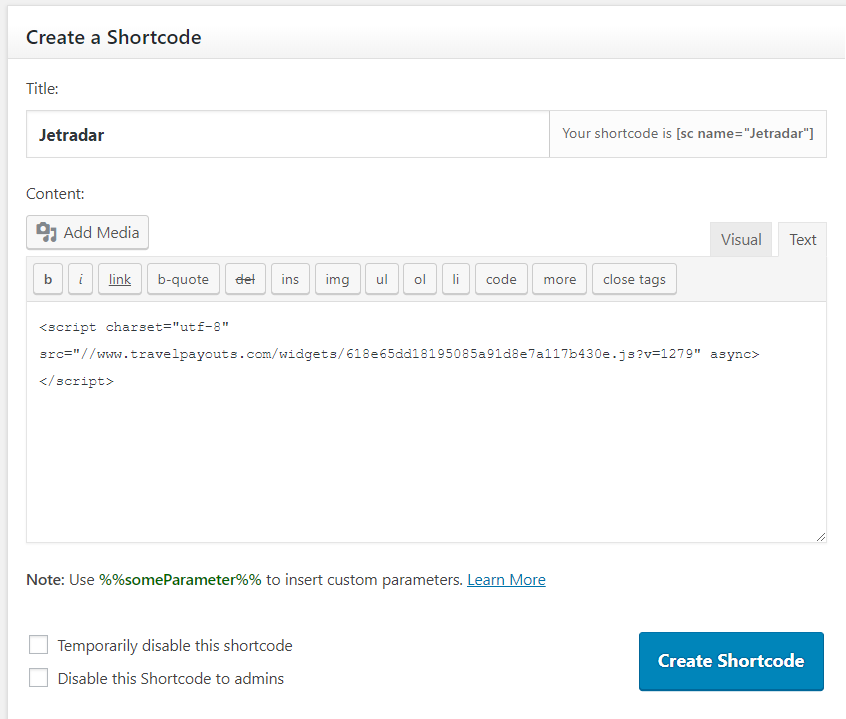Insert blockquote with b-quote button

183,279
